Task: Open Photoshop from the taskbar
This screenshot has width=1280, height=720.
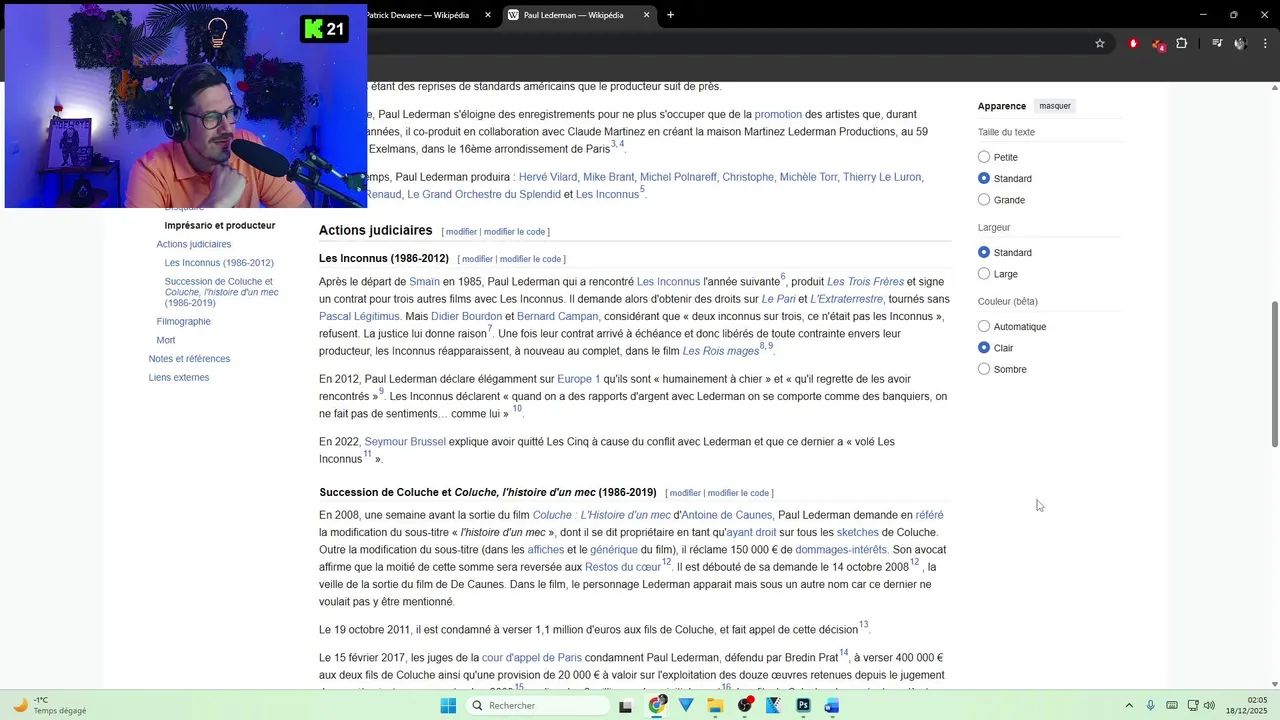Action: tap(803, 705)
